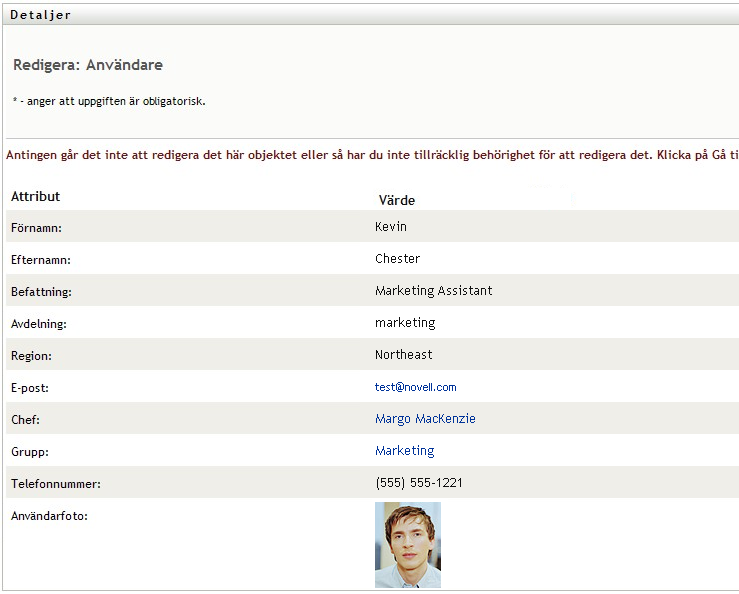Select the Befattning attribute label
The width and height of the screenshot is (739, 594).
(x=41, y=292)
